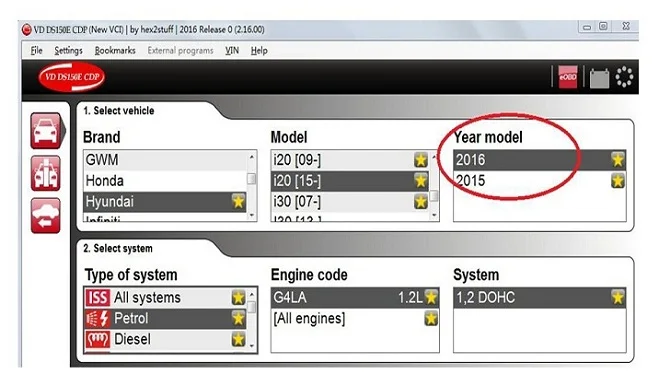Image resolution: width=659 pixels, height=386 pixels.
Task: Click the car with return arrow sidebar icon
Action: 46,216
